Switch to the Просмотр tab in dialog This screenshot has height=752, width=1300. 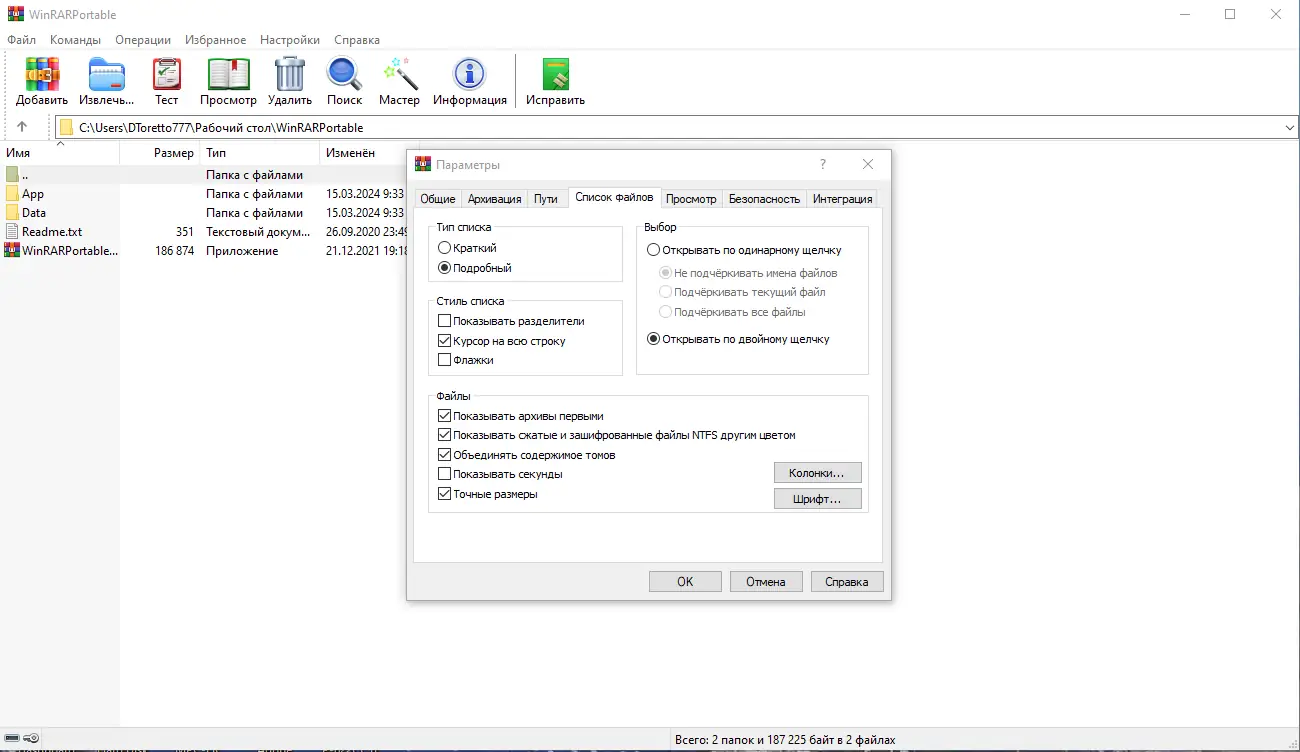pos(692,199)
